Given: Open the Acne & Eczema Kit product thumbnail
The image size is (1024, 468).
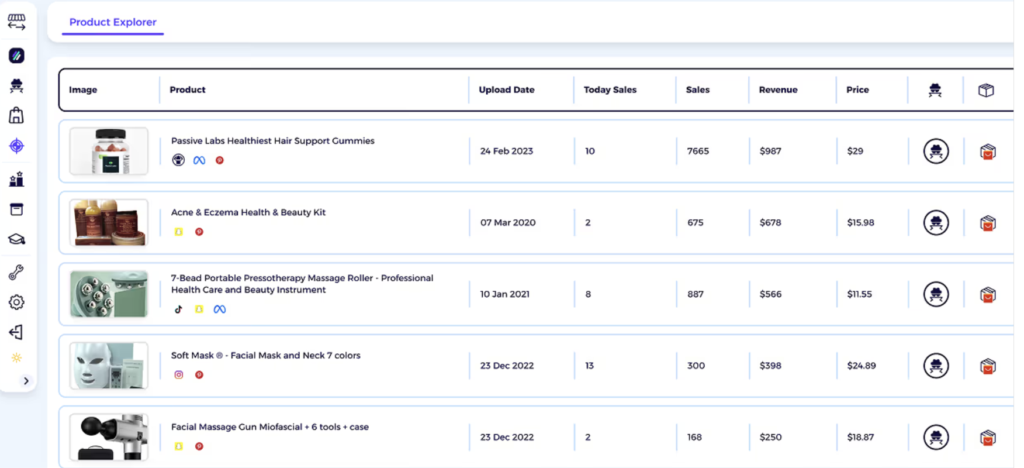Looking at the screenshot, I should pos(109,223).
